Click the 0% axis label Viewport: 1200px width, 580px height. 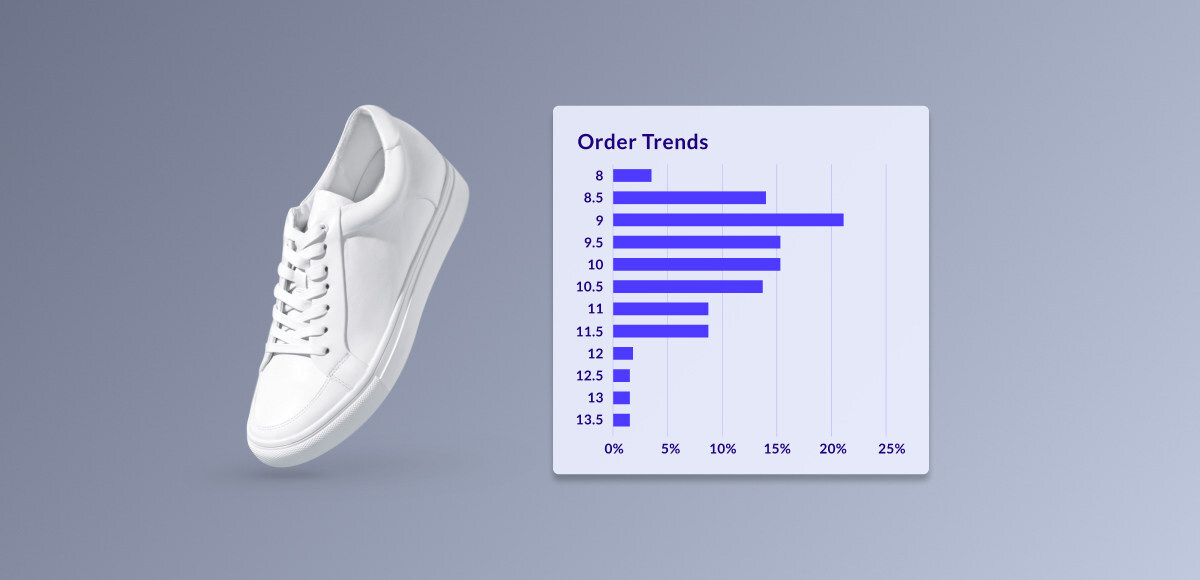(x=613, y=449)
